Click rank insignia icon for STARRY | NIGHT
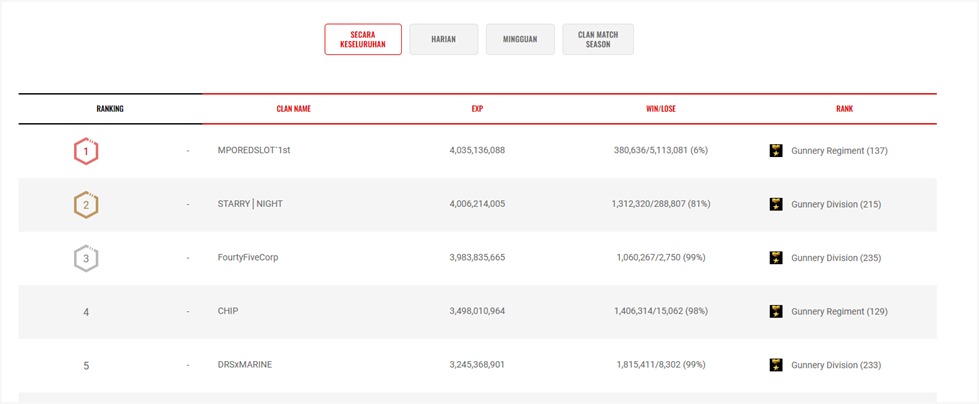Viewport: 979px width, 404px height. [x=775, y=204]
